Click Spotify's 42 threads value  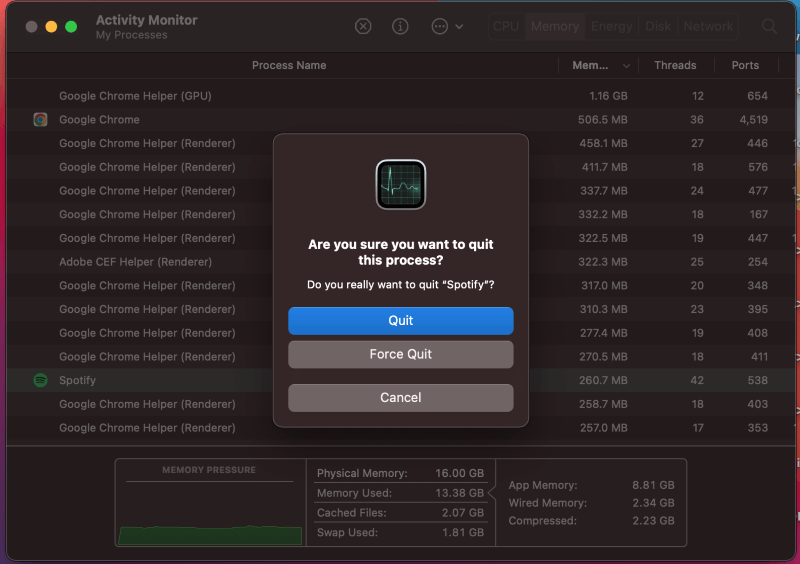pos(697,380)
